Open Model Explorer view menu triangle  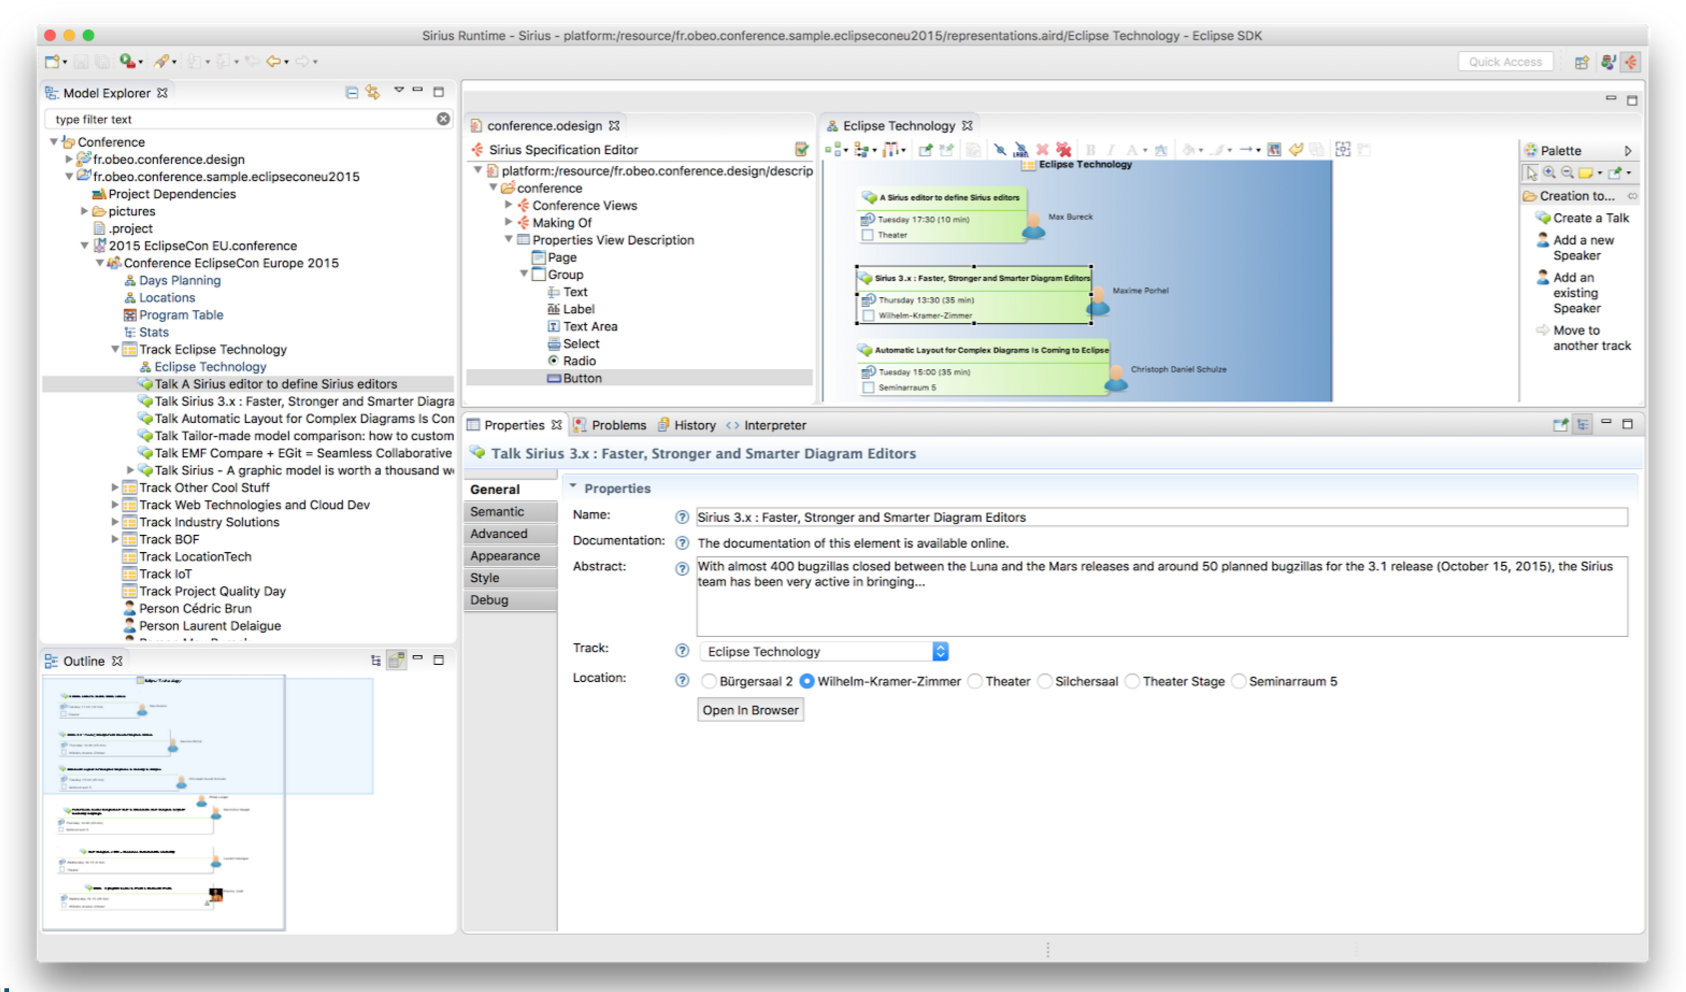coord(399,90)
